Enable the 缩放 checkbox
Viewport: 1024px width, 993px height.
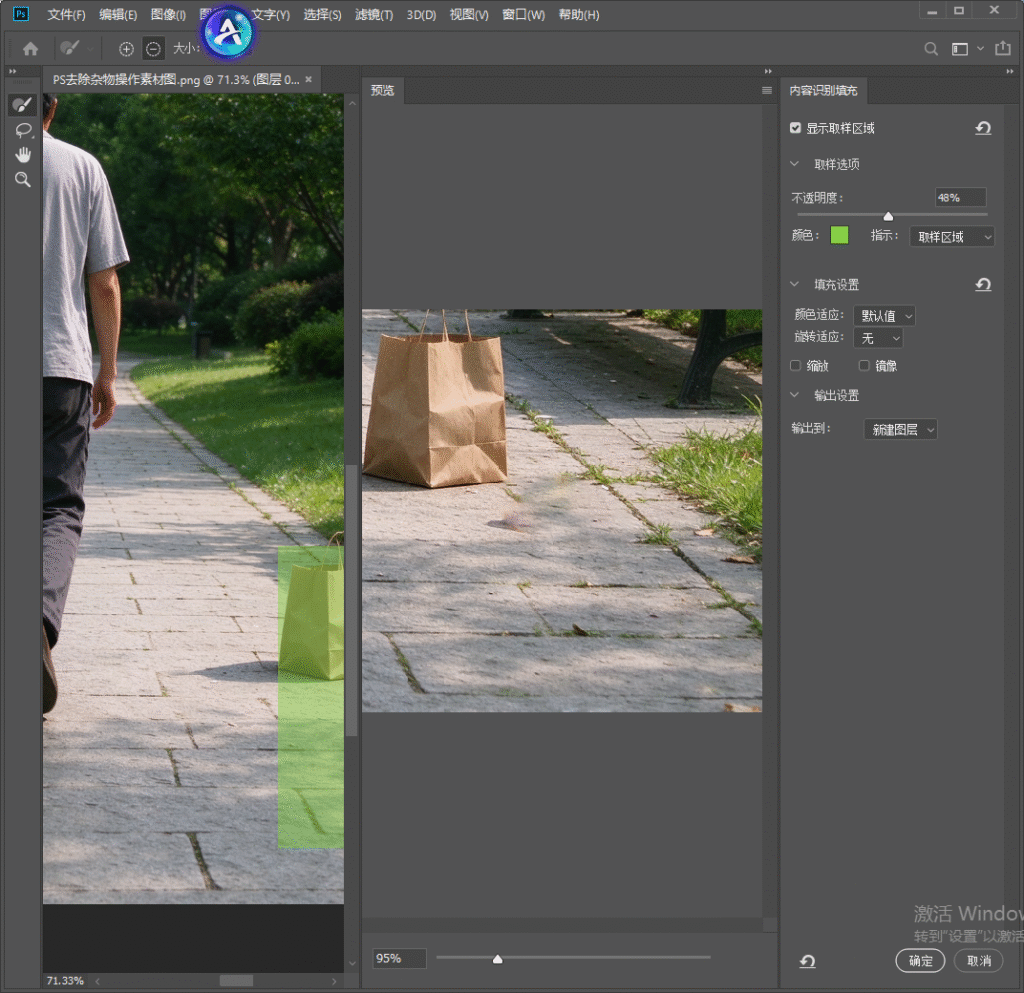(795, 366)
